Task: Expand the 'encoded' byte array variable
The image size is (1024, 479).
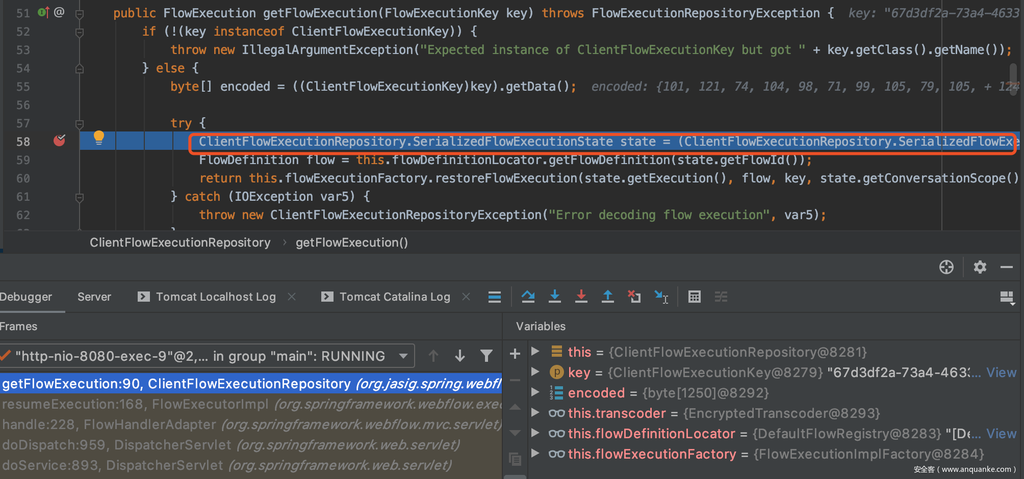Action: [536, 393]
